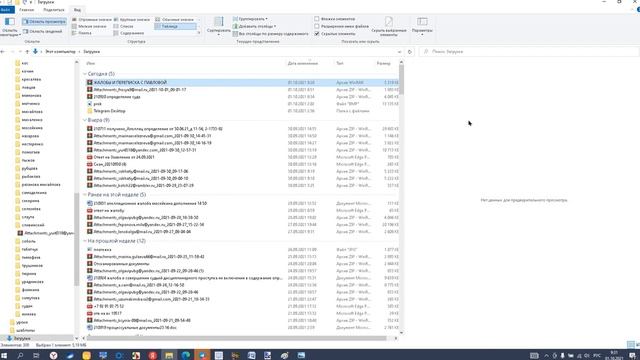640x360 pixels.
Task: Open taskbar search magnifier
Action: coord(20,356)
